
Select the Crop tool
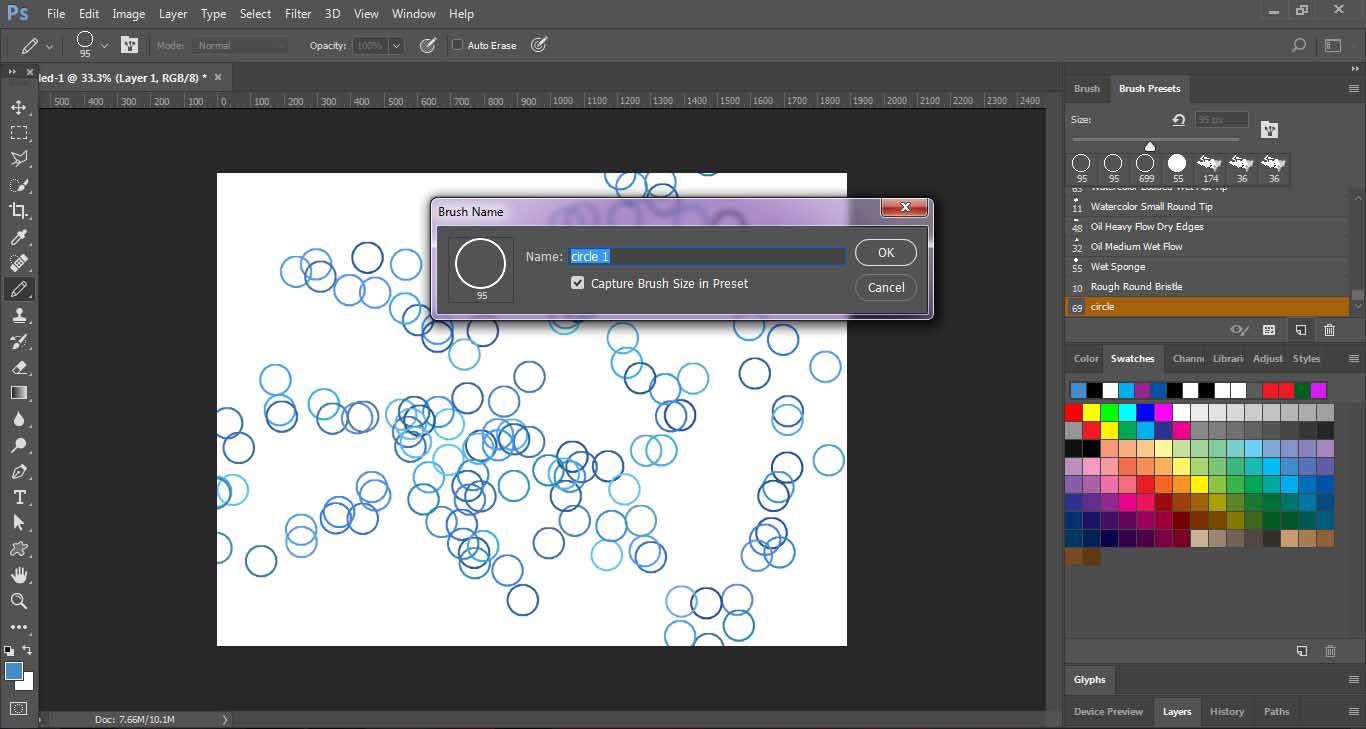(18, 211)
